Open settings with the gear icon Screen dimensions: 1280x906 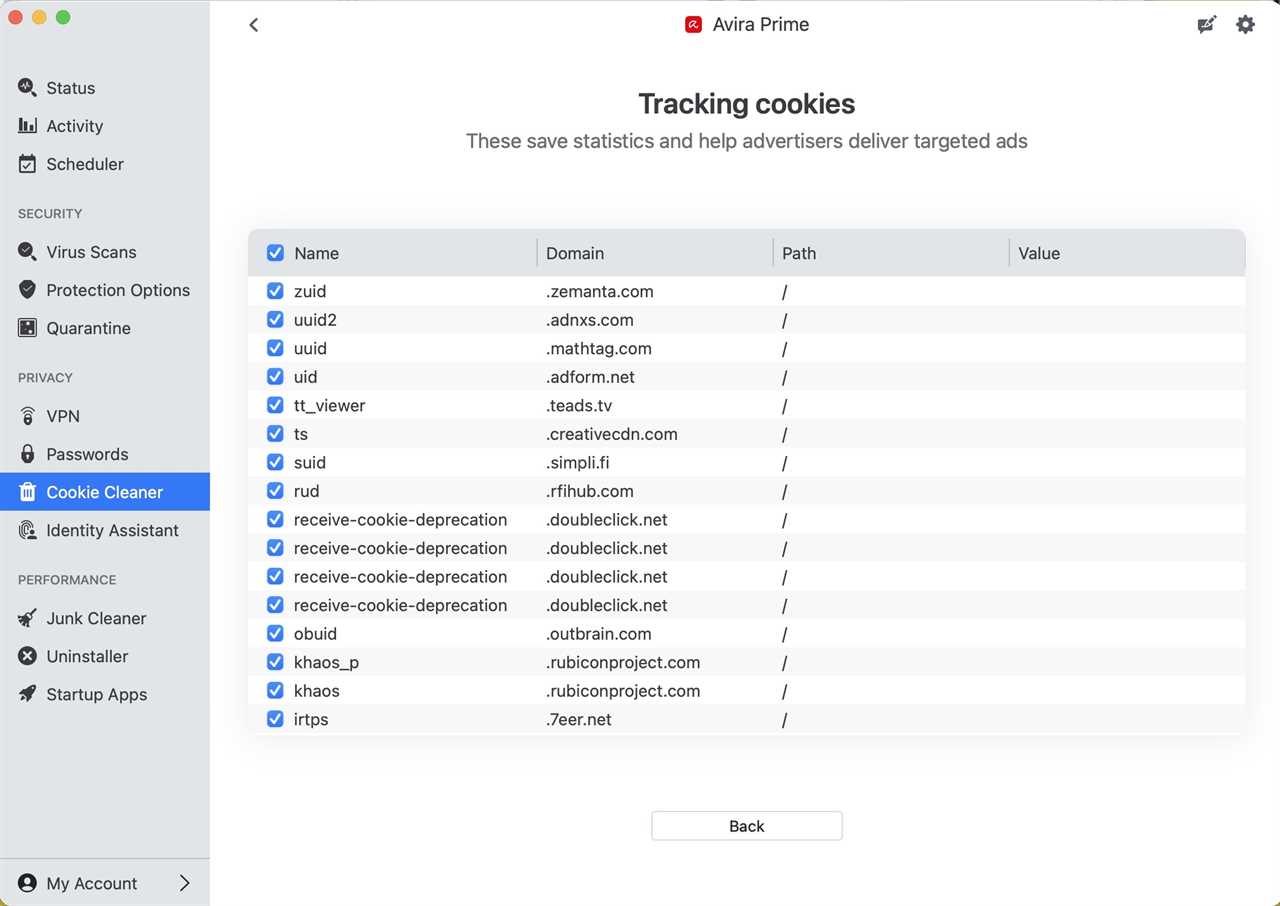coord(1245,25)
